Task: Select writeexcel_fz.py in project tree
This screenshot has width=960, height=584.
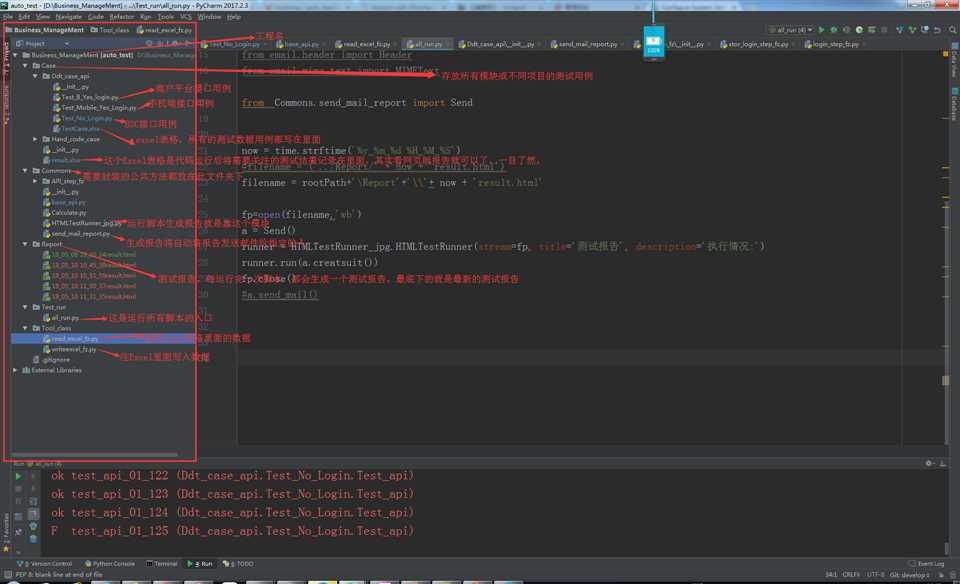Action: click(x=70, y=350)
